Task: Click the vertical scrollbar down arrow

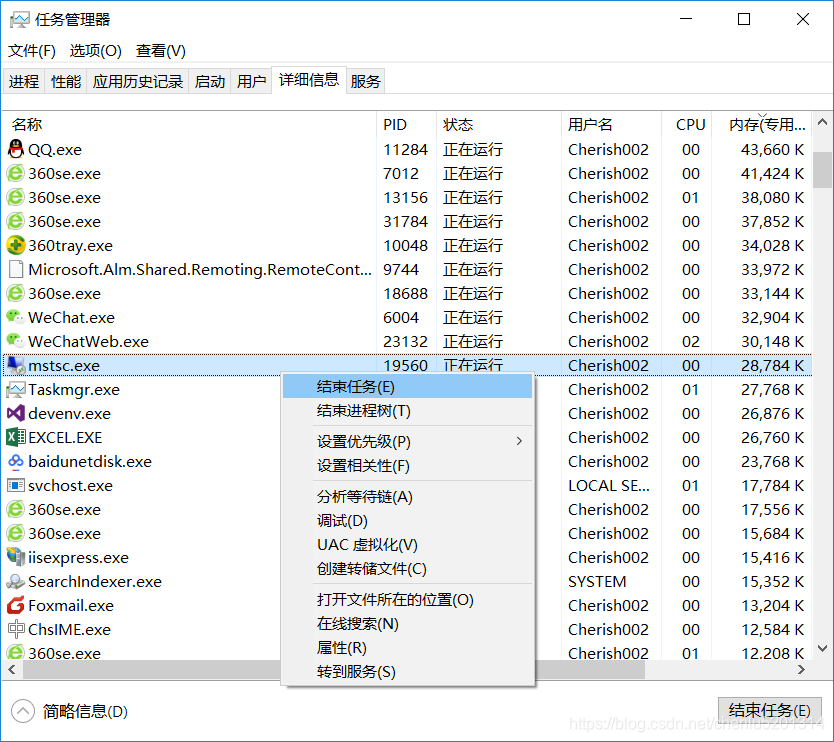Action: (822, 648)
